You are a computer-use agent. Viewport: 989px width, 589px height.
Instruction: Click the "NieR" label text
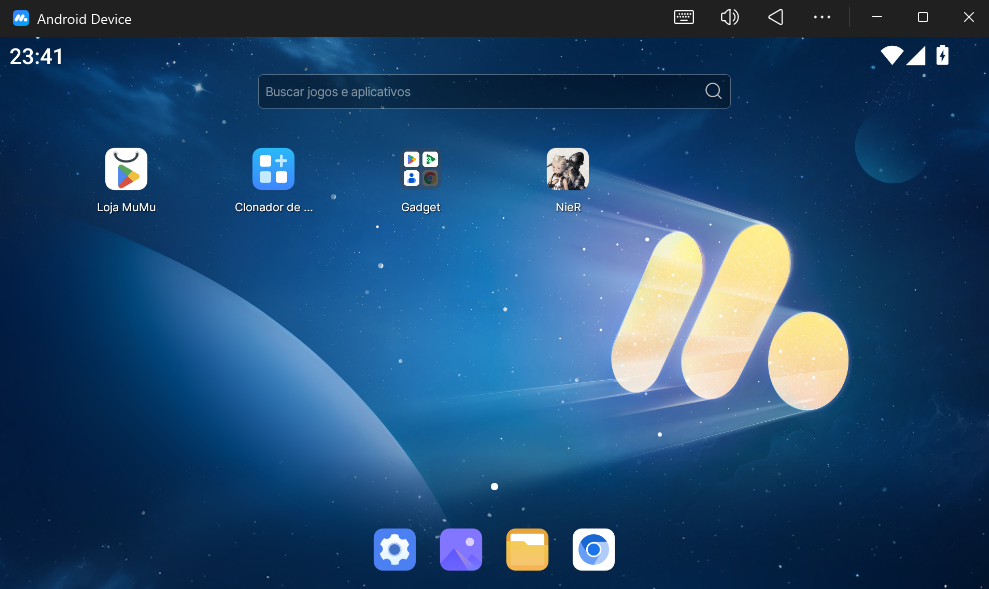click(568, 207)
